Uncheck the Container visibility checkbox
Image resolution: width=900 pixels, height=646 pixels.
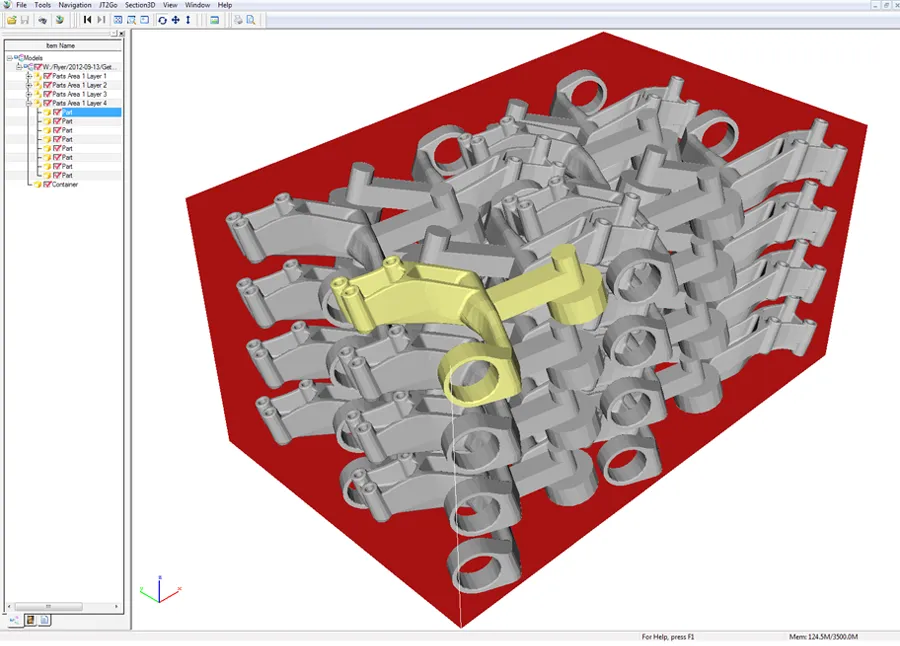47,184
